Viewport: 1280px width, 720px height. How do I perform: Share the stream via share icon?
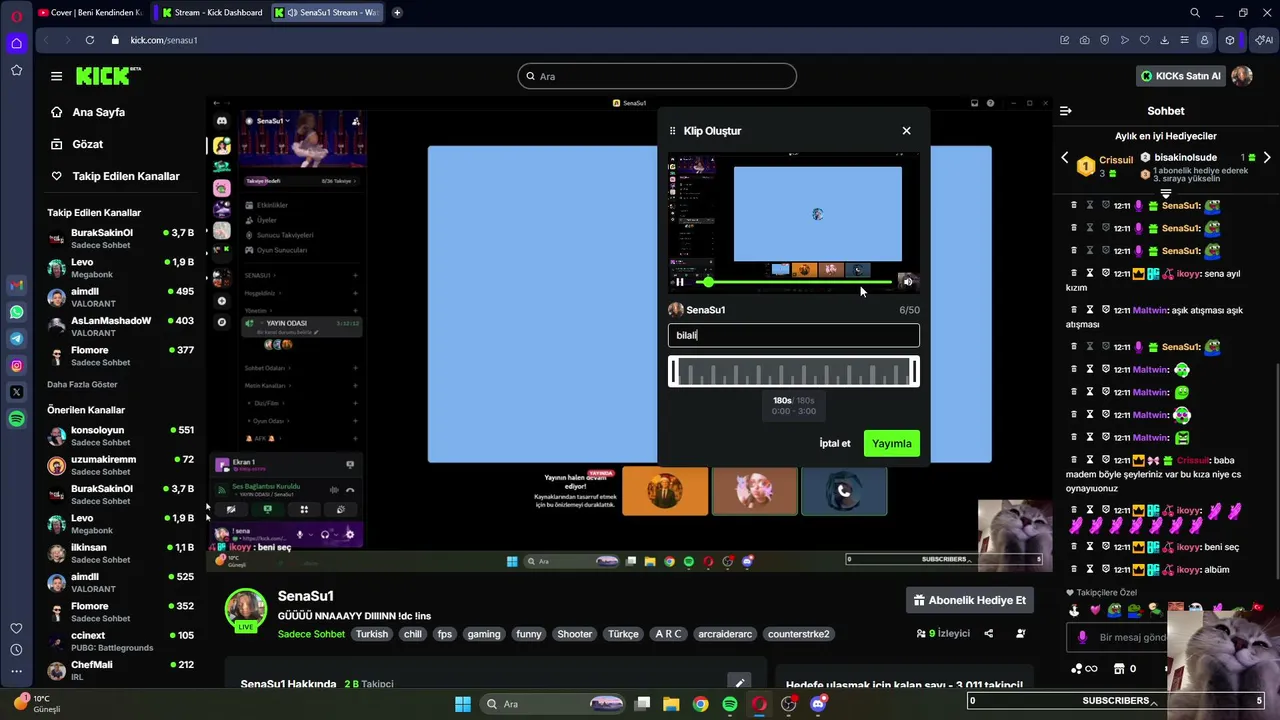point(988,633)
